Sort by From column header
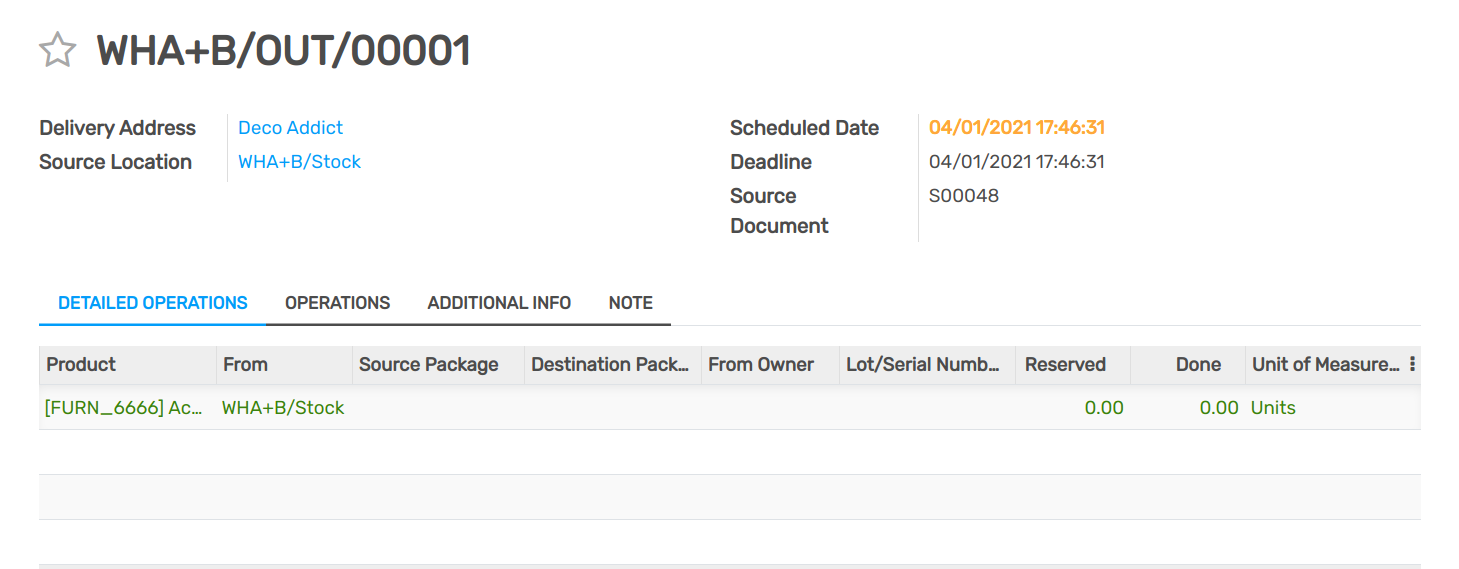1459x569 pixels. click(245, 365)
